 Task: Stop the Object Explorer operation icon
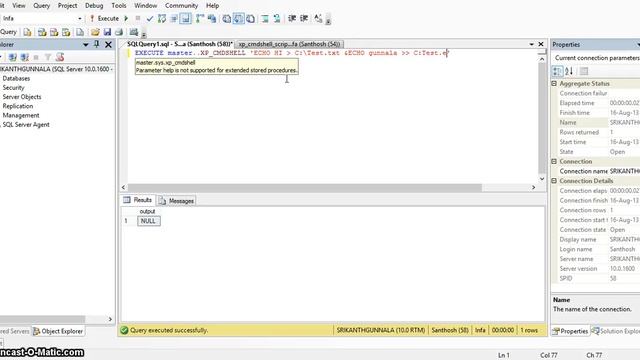pos(36,57)
